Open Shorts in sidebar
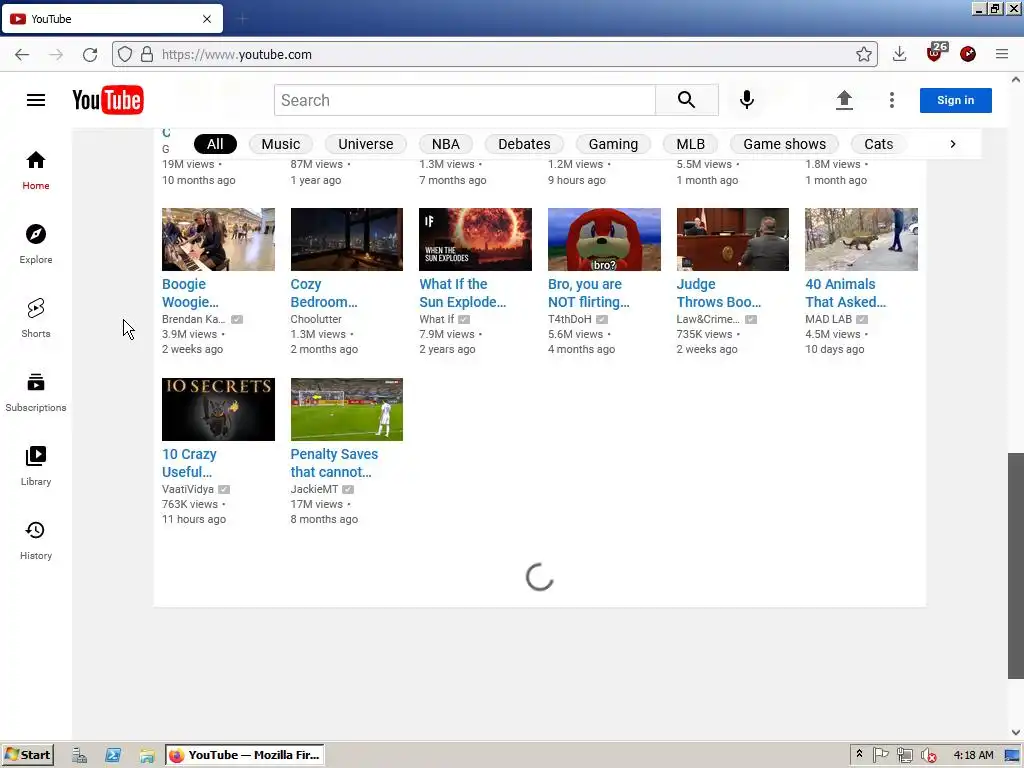1024x768 pixels. pos(36,318)
